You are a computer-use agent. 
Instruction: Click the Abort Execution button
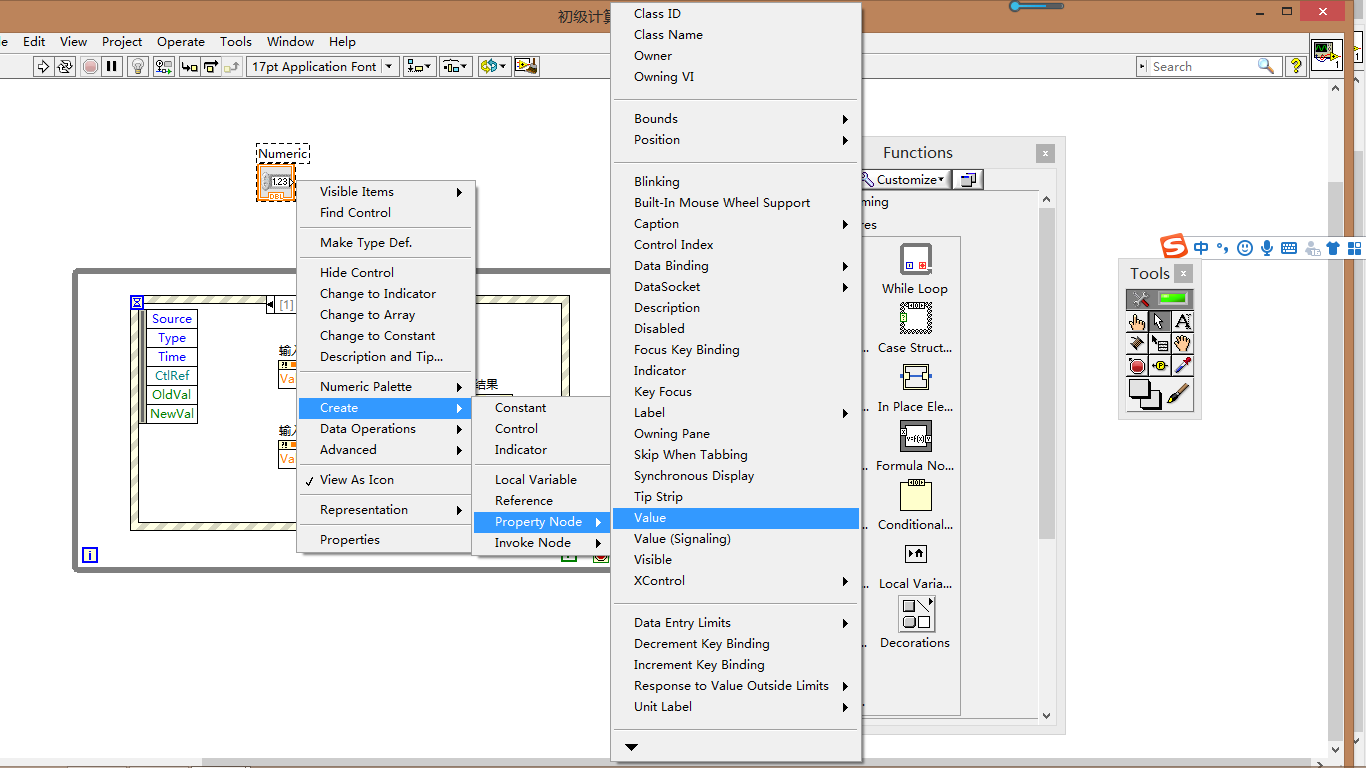tap(89, 66)
